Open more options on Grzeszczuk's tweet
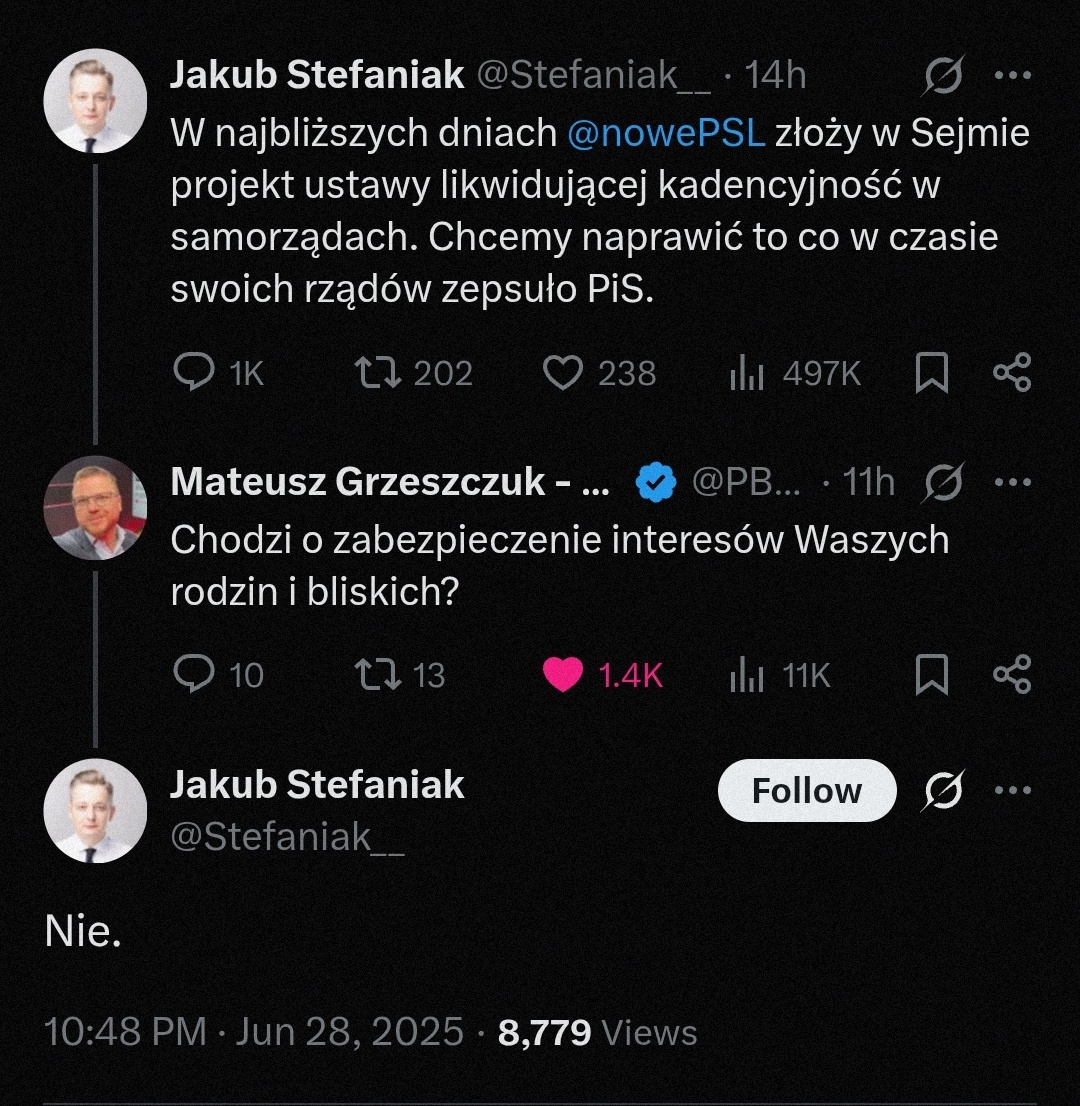1080x1106 pixels. tap(1012, 483)
